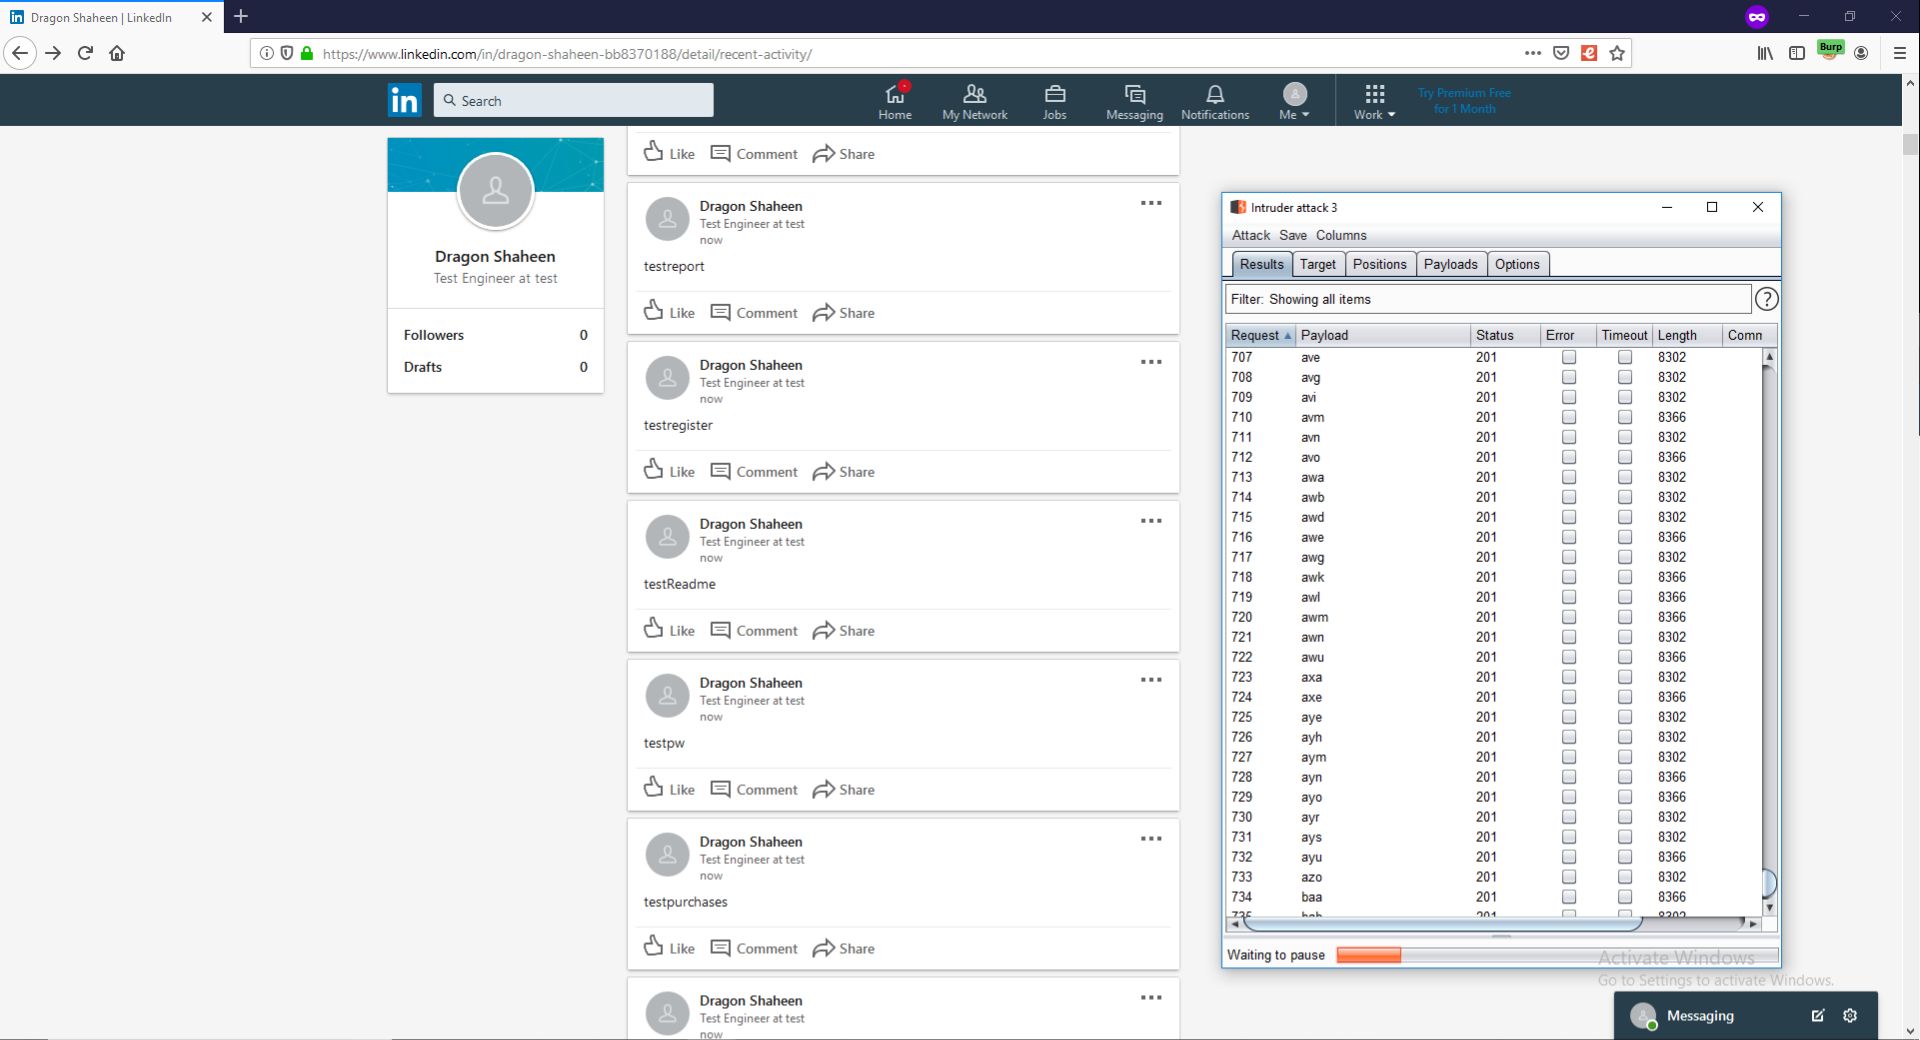Open the Burp extension icon in toolbar
1920x1040 pixels.
(1830, 51)
